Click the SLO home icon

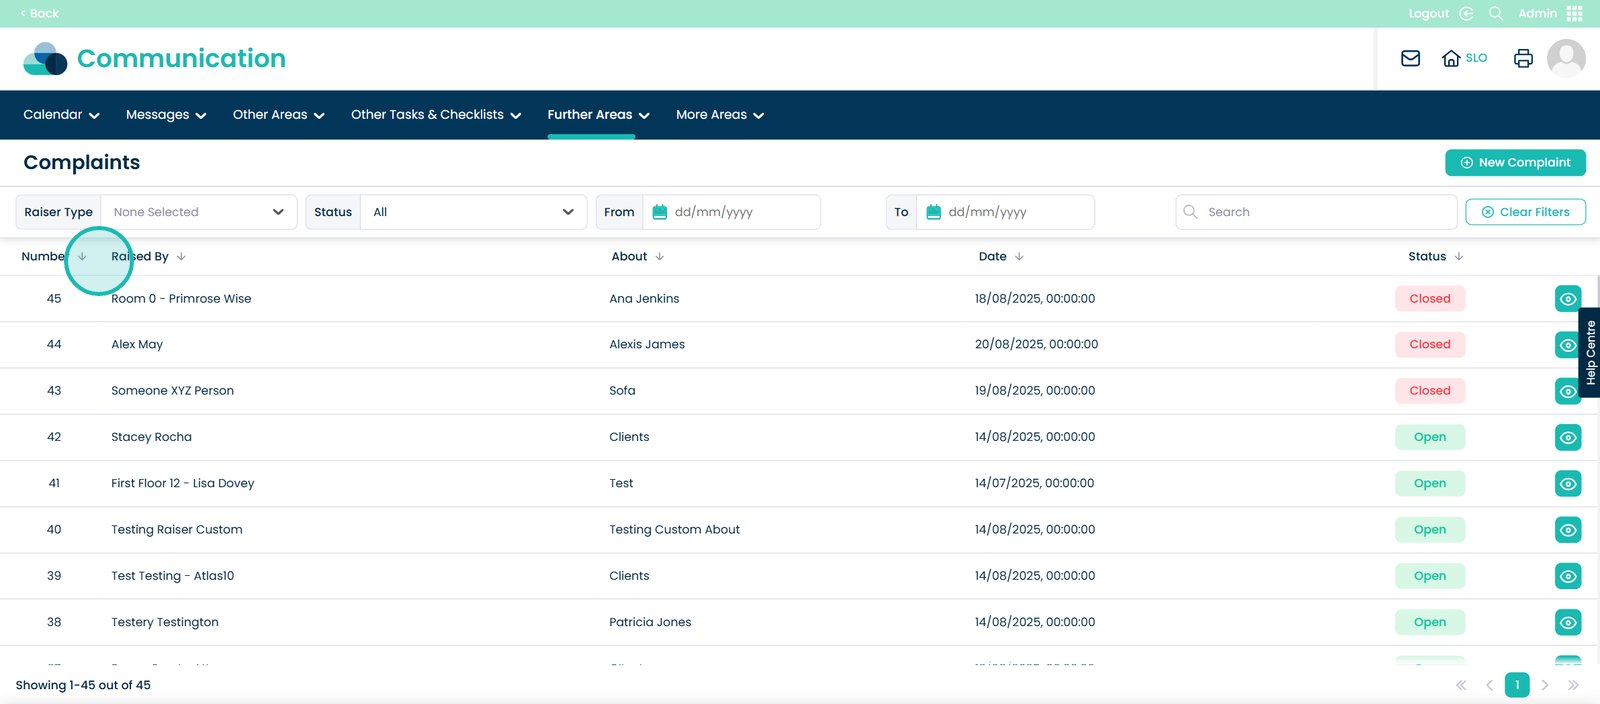[1451, 58]
